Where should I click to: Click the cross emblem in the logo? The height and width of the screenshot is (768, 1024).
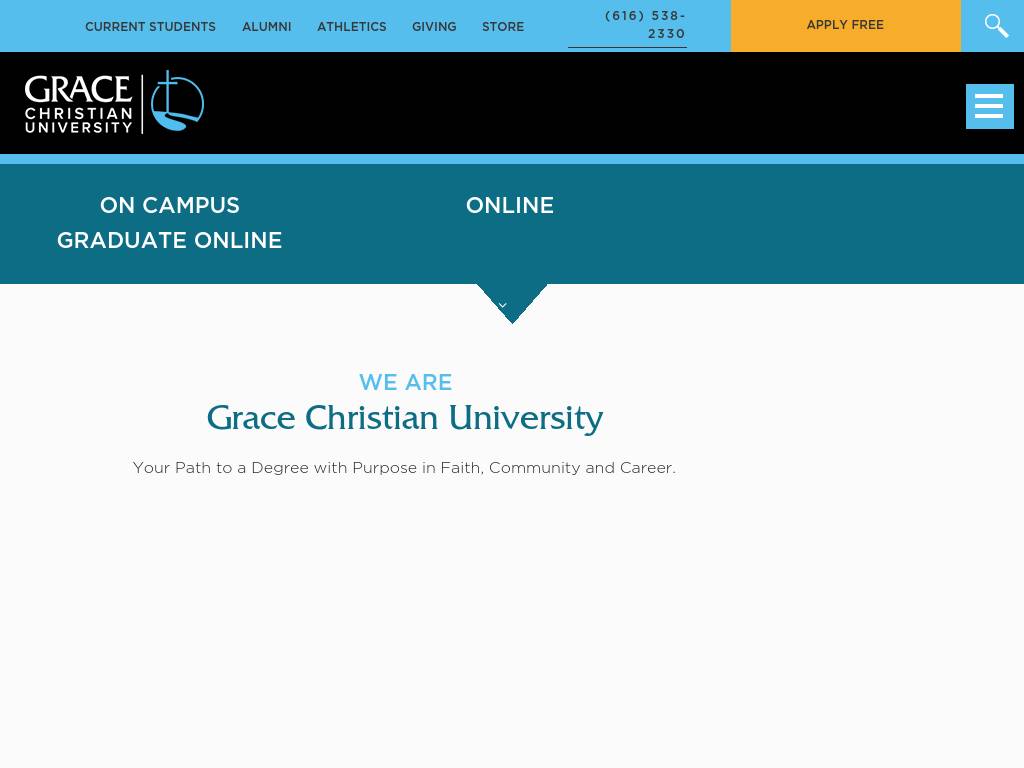coord(177,102)
